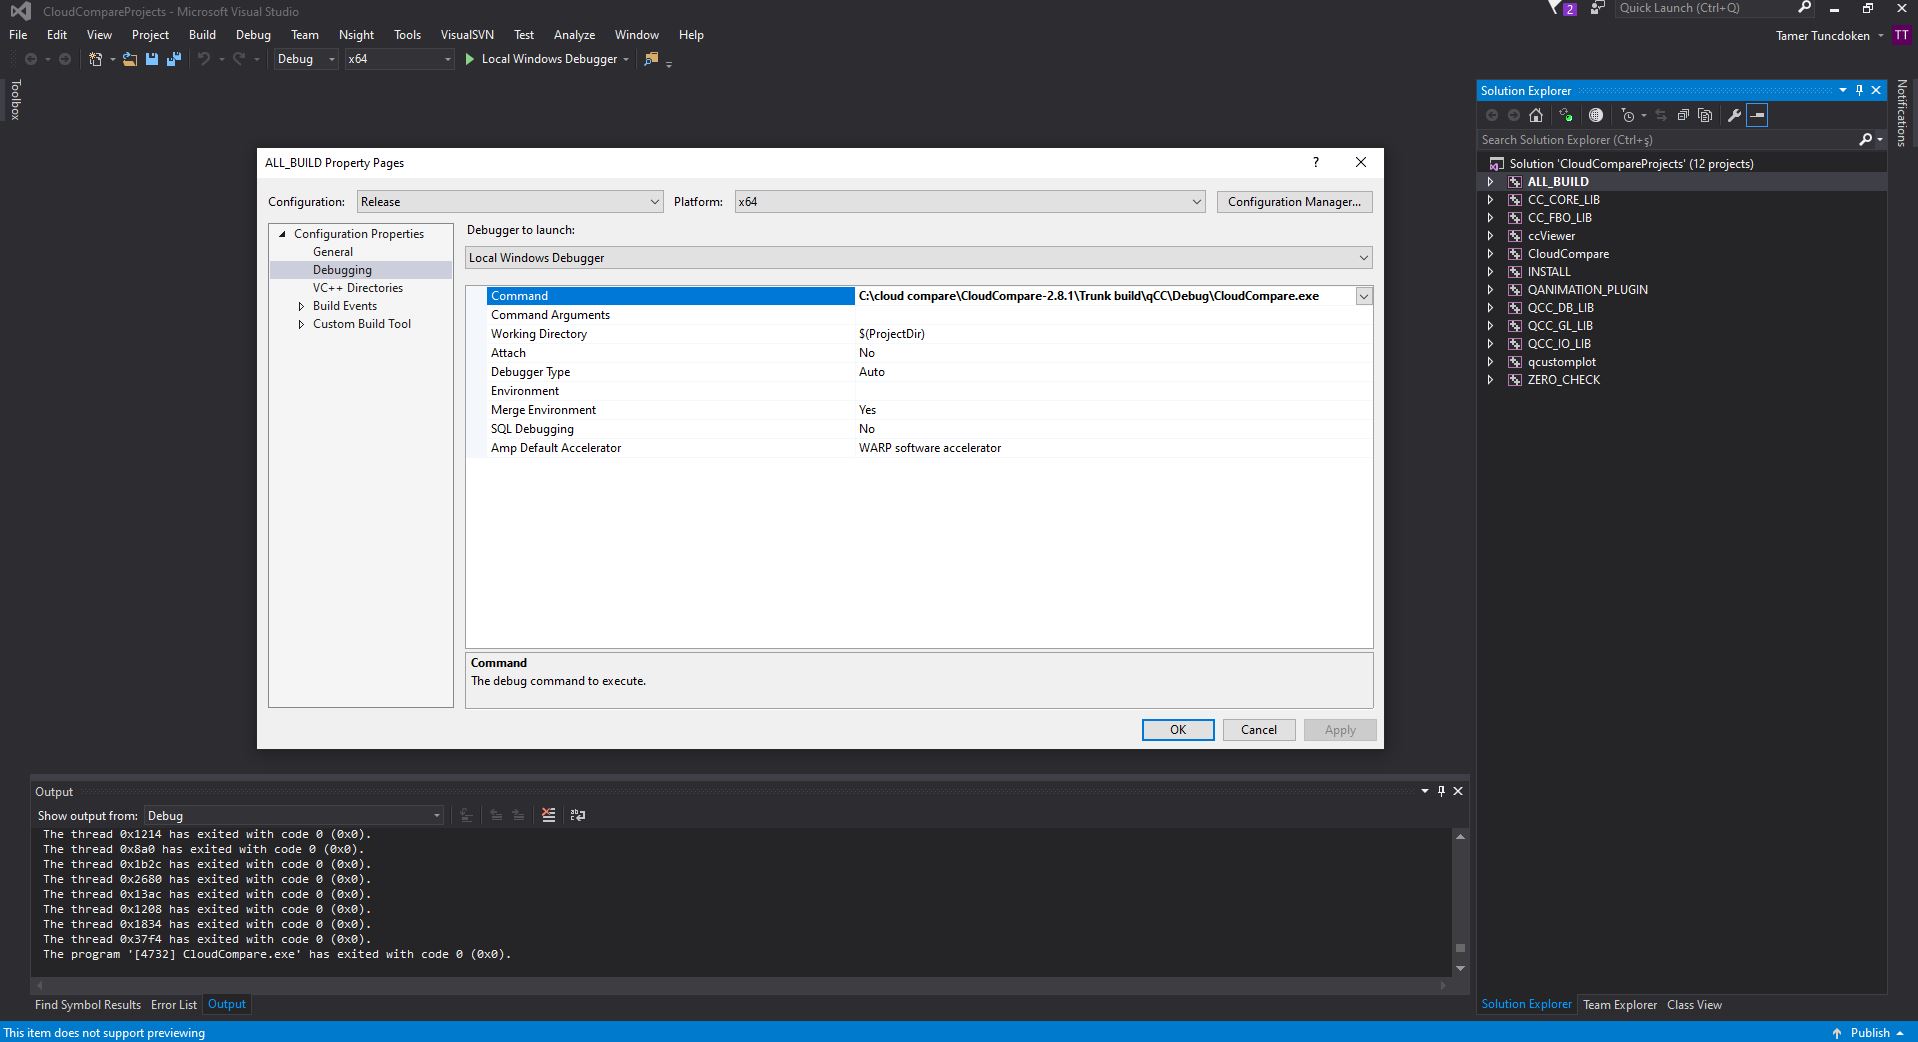Screen dimensions: 1918x1042
Task: Select the Amp Default Accelerator property row
Action: (919, 448)
